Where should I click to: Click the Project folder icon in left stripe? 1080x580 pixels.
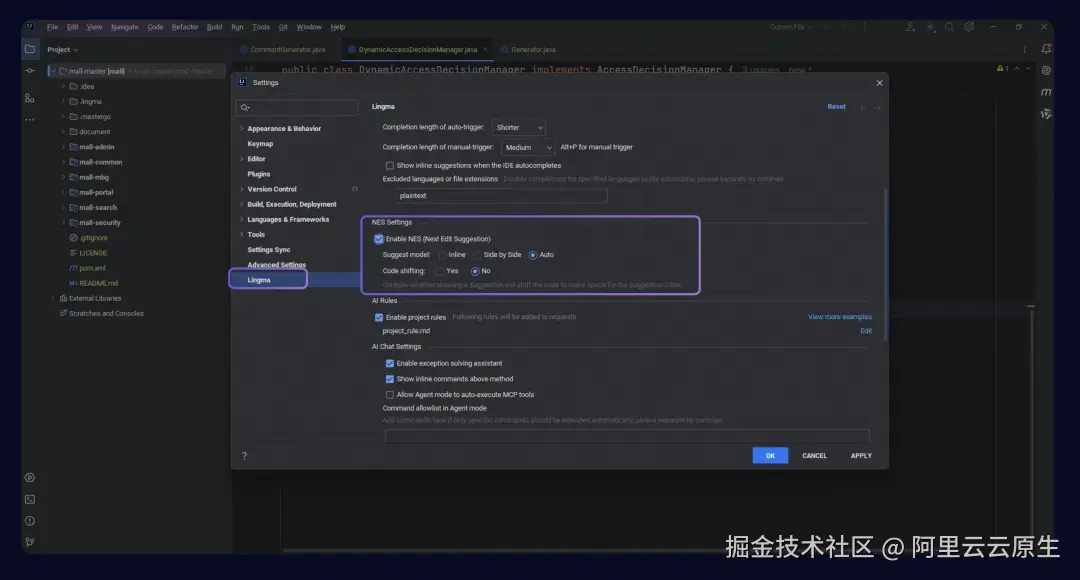tap(30, 48)
